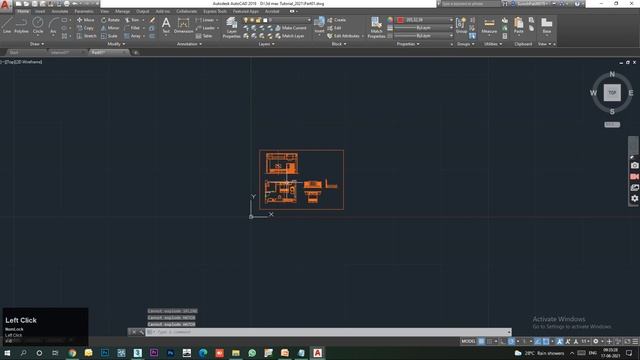Screen dimensions: 640x360
Task: Select the Dimension tool
Action: pos(183,25)
